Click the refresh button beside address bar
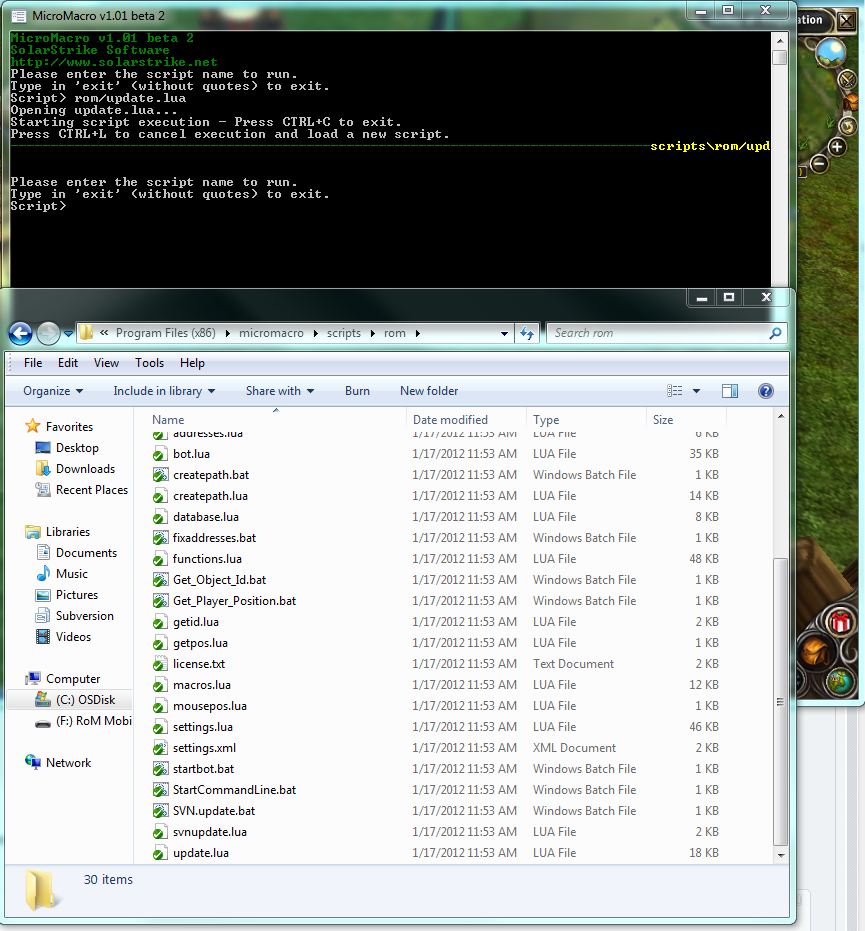Viewport: 865px width, 931px height. point(528,333)
